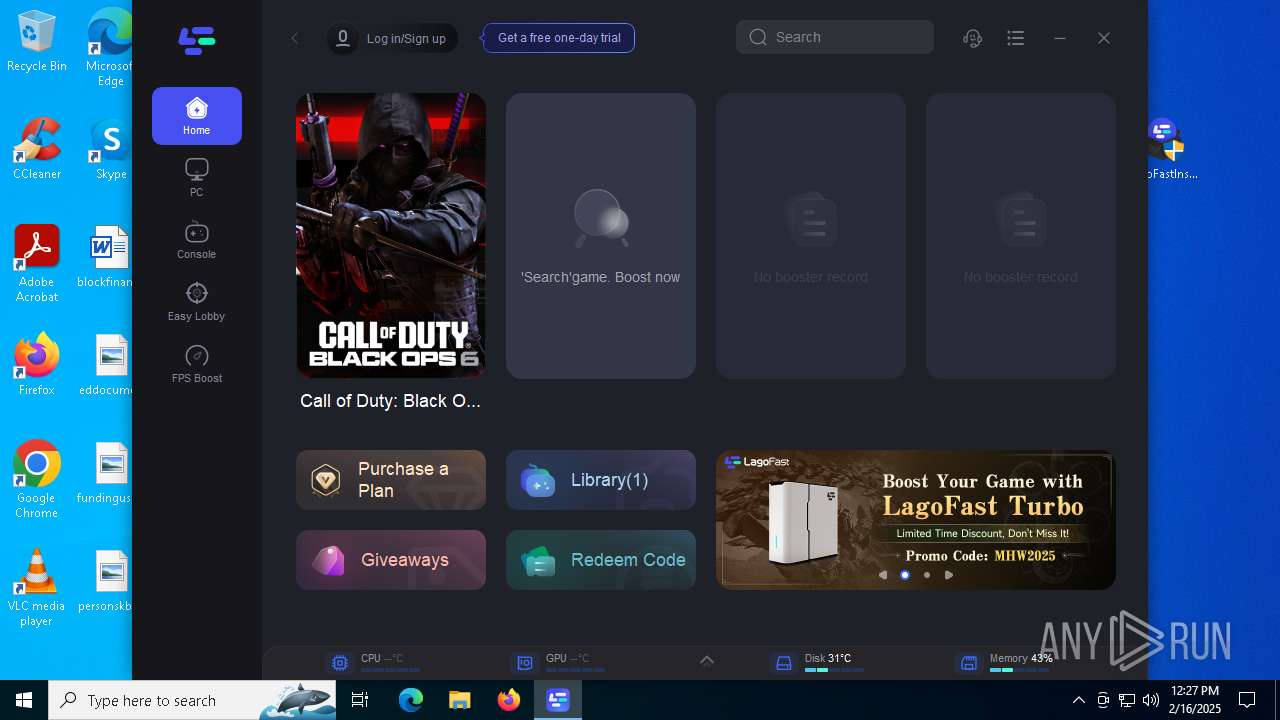The image size is (1280, 720).
Task: Click the Log in/Sign up button
Action: [x=392, y=38]
